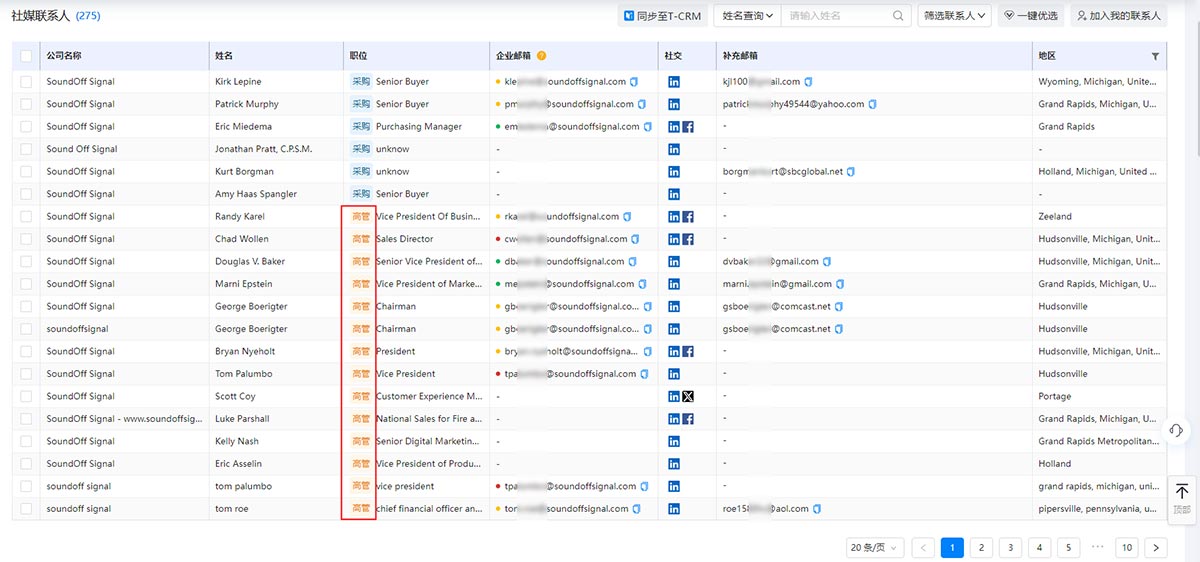Click the name George Boerigter in SoundOff Signal row
This screenshot has height=562, width=1200.
(x=251, y=307)
